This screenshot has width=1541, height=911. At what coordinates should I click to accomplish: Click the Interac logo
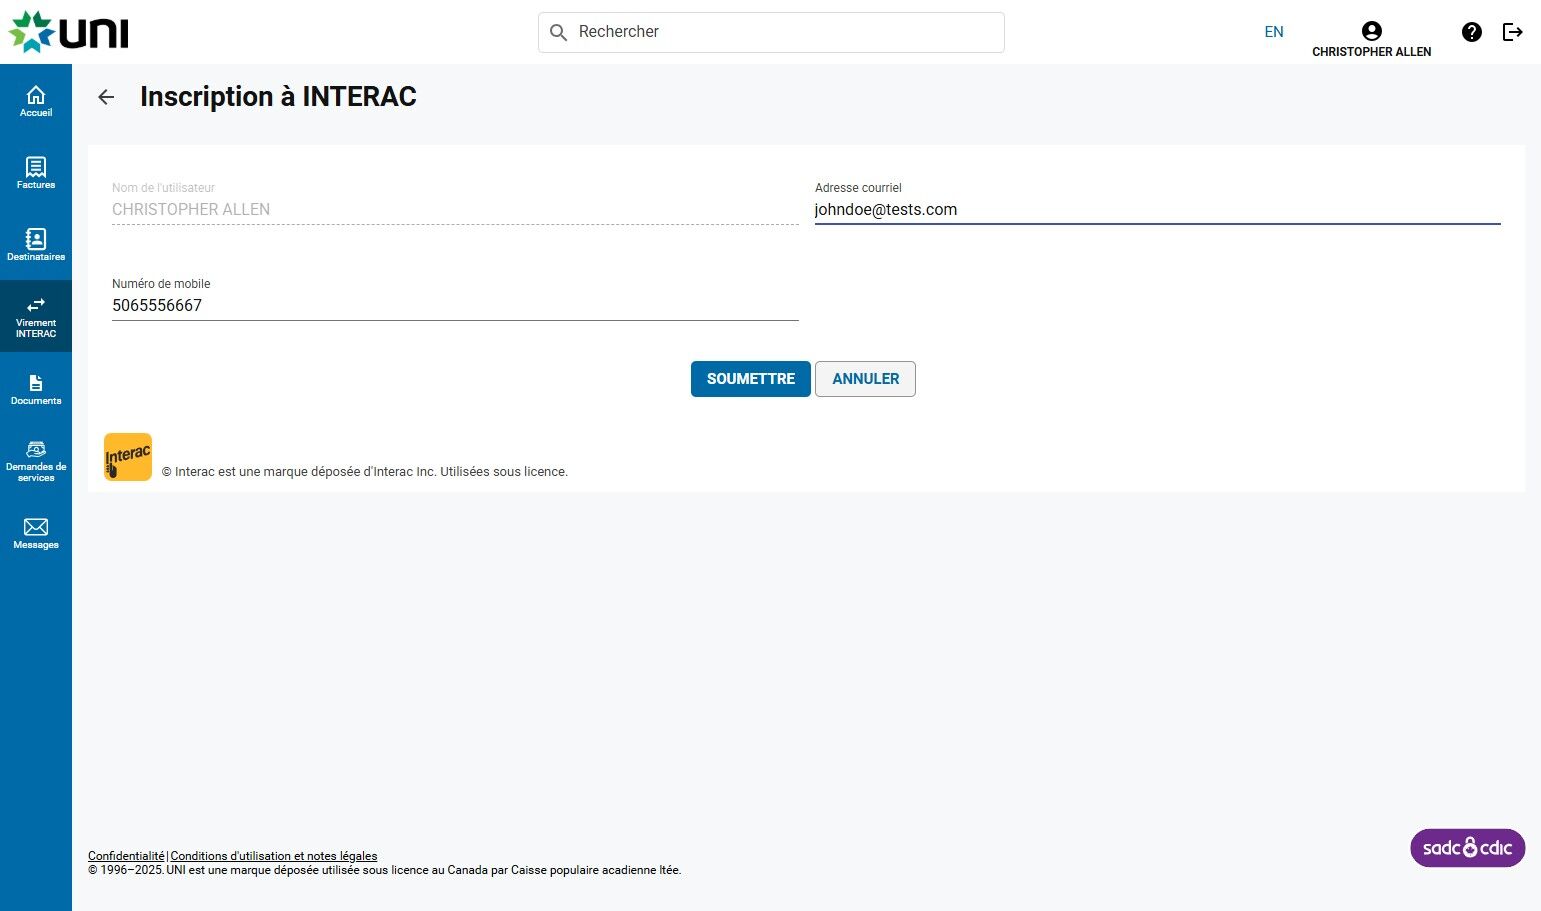click(x=128, y=457)
